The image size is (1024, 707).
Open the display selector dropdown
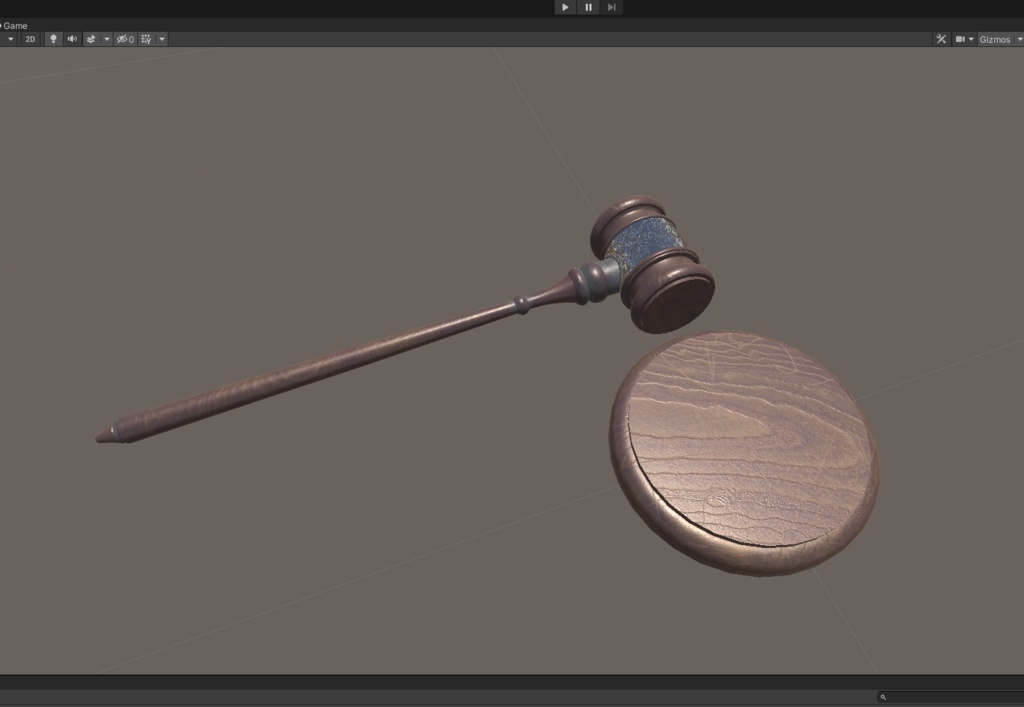pos(10,38)
